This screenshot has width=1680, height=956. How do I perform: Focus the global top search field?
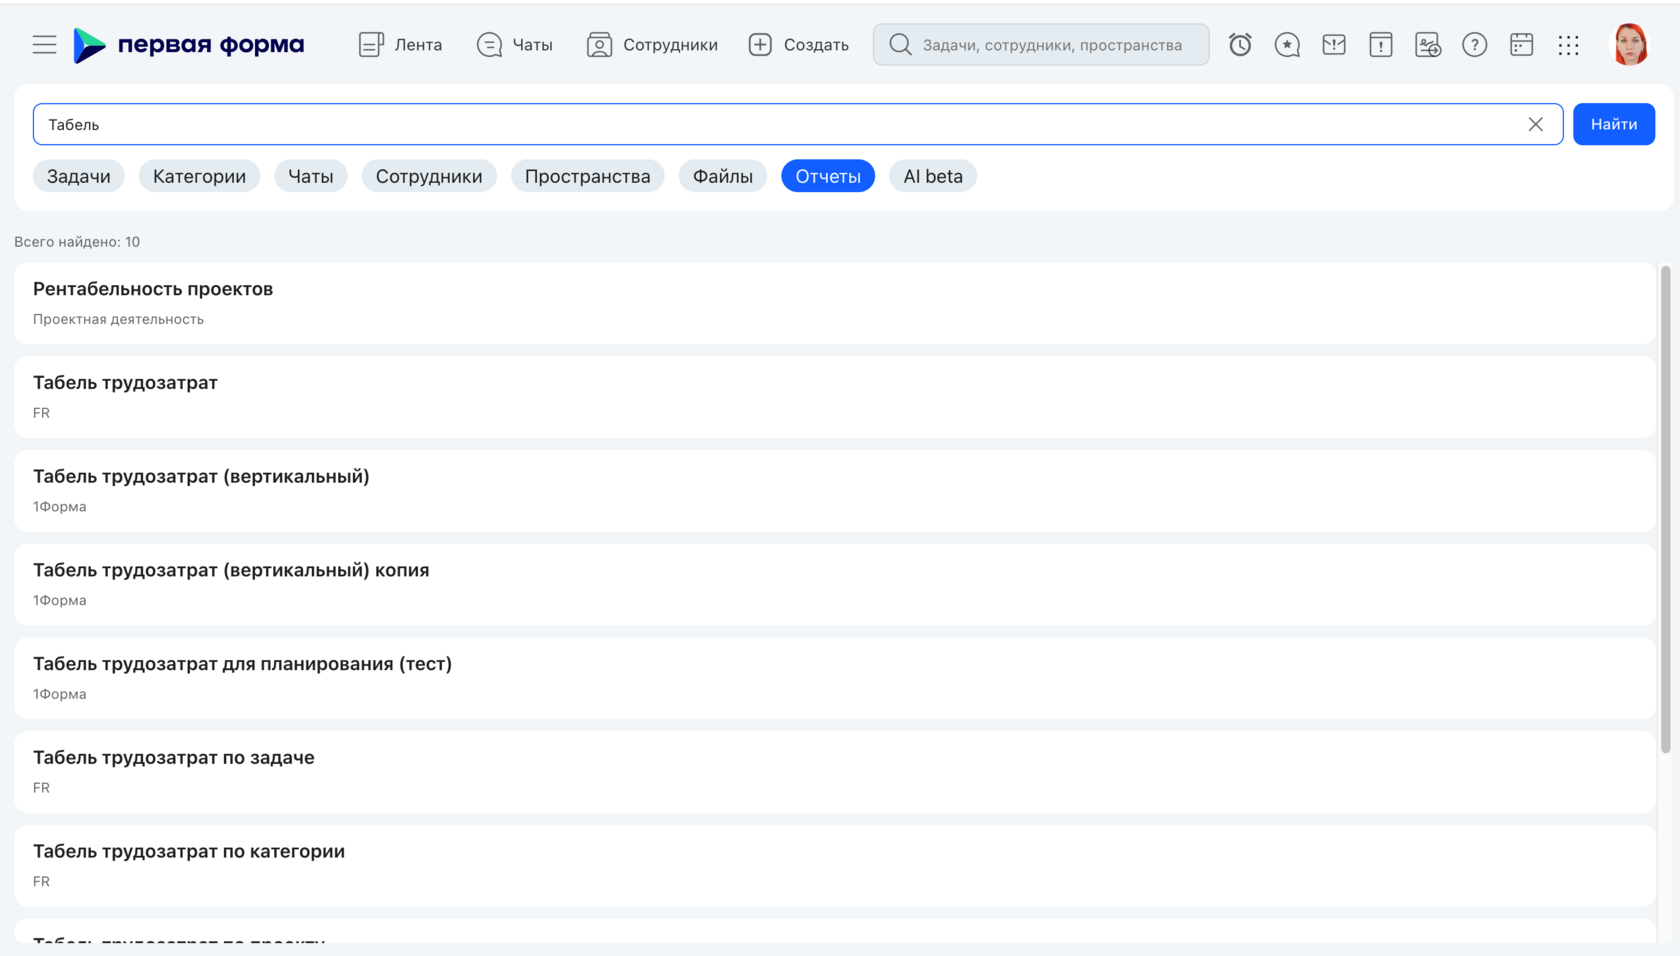(x=1041, y=44)
